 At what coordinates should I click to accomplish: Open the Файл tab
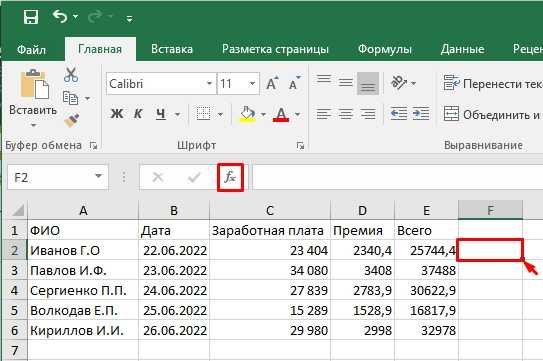pyautogui.click(x=31, y=49)
